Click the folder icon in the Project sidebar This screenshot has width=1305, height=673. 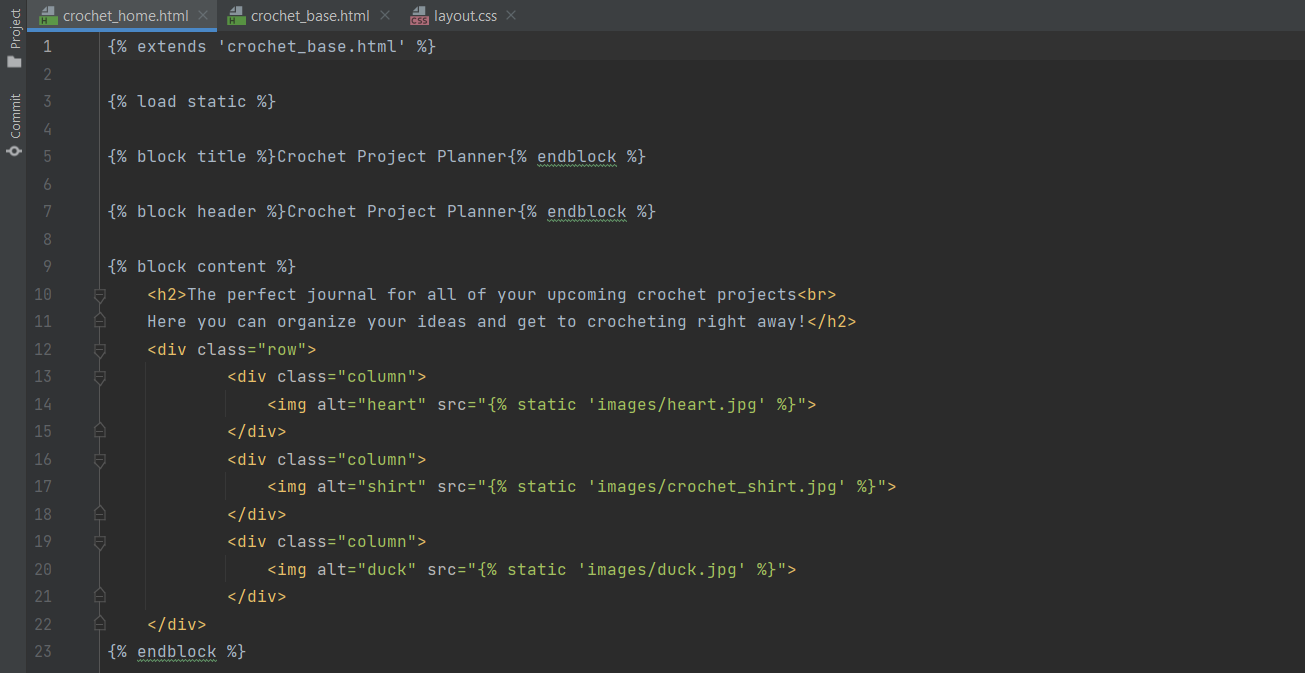14,63
